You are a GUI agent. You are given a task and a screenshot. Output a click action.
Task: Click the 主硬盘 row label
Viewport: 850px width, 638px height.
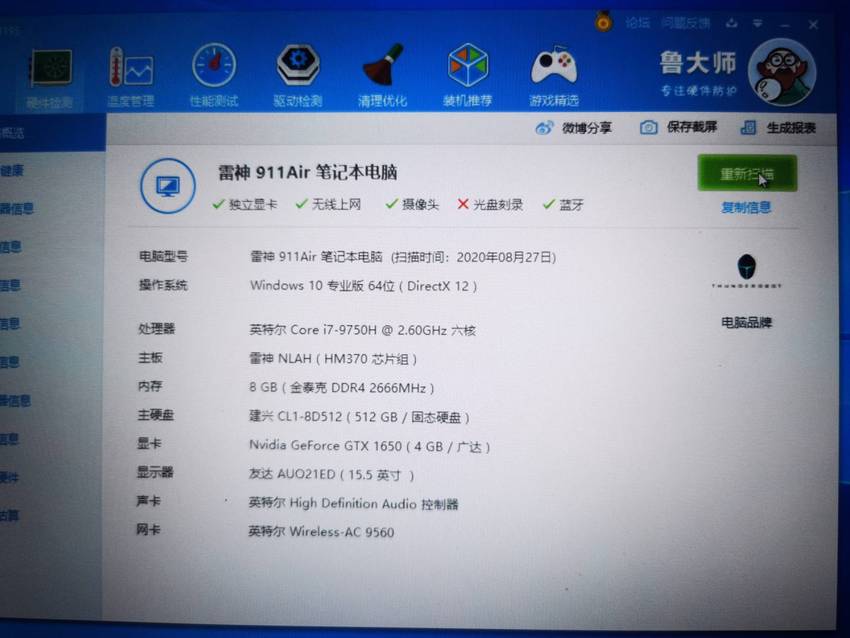(x=156, y=415)
